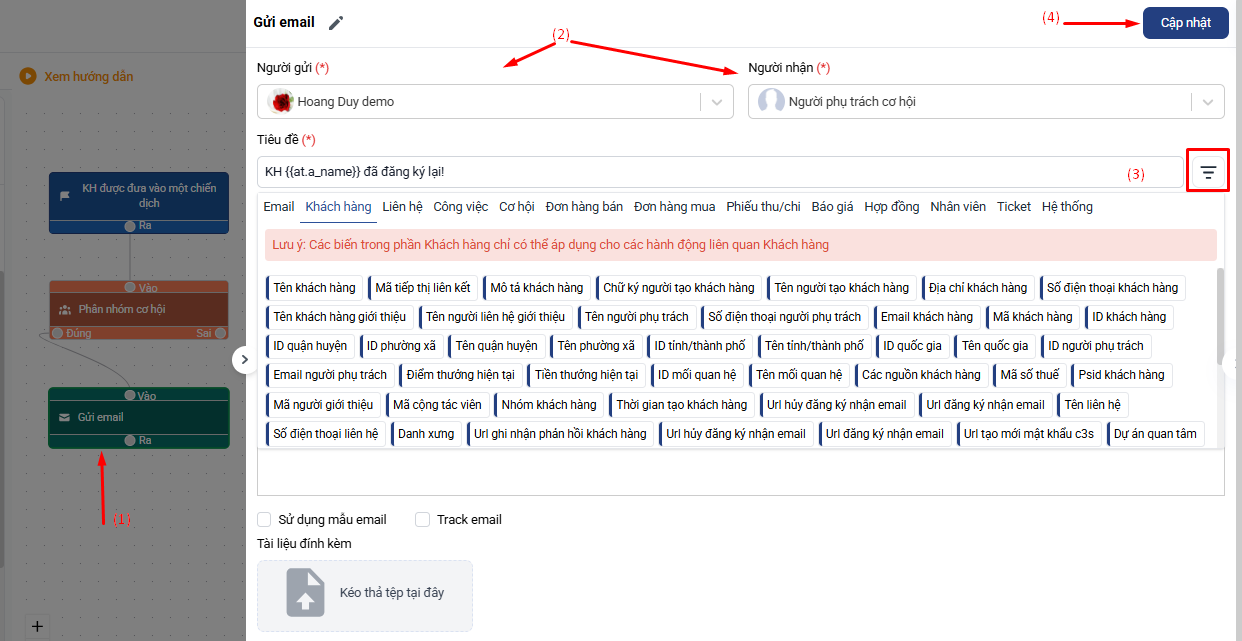Click the pencil edit icon beside Gửi email
1242x641 pixels.
point(336,22)
